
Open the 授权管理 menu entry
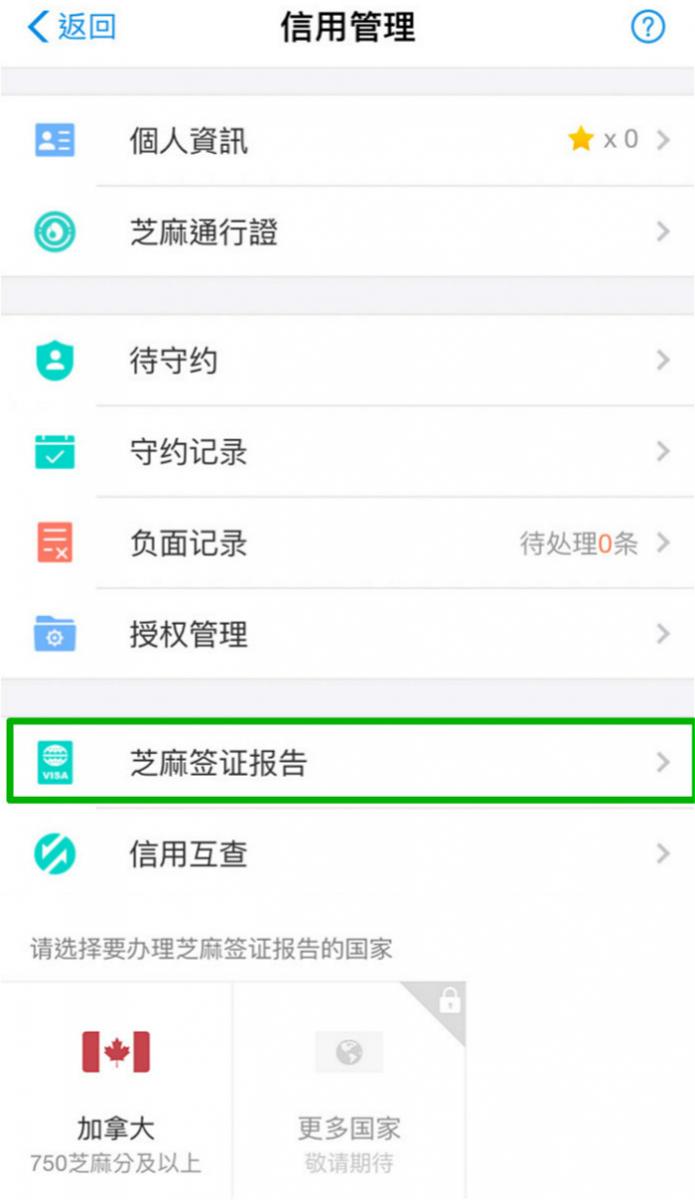tap(347, 634)
